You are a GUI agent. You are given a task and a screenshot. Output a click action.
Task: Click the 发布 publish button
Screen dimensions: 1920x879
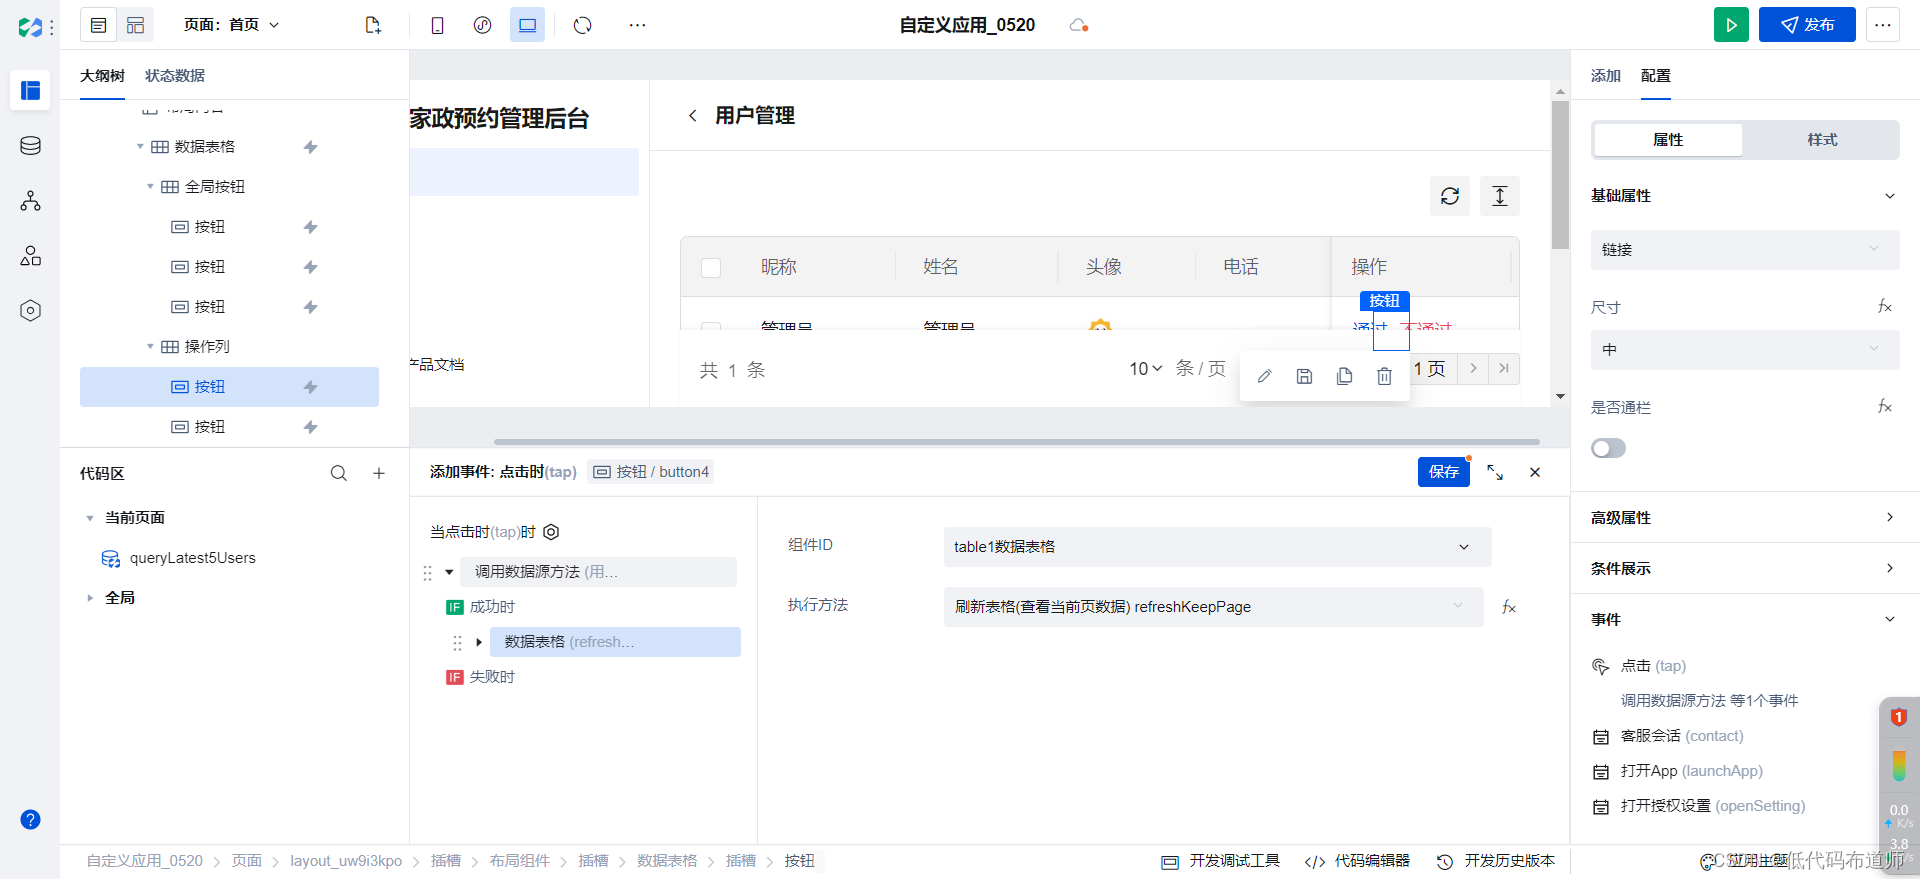[1807, 25]
